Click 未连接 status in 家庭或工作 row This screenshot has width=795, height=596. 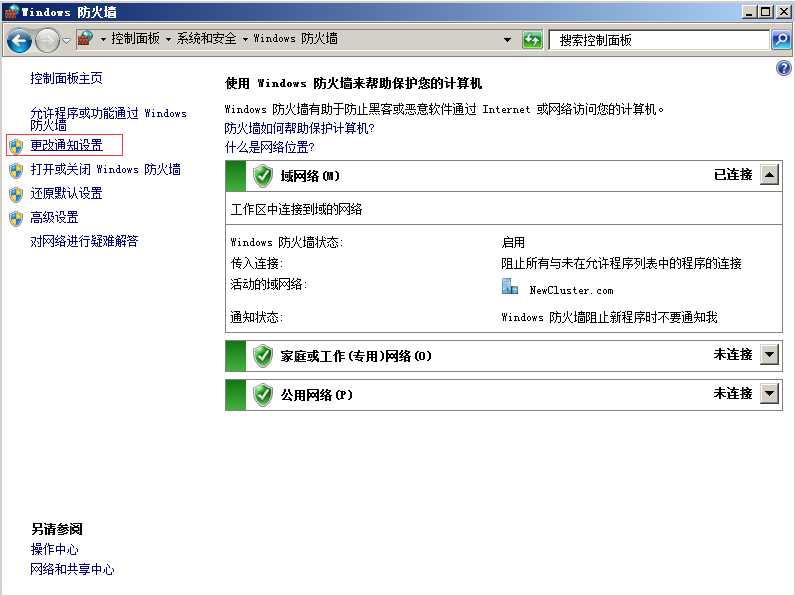tap(733, 354)
